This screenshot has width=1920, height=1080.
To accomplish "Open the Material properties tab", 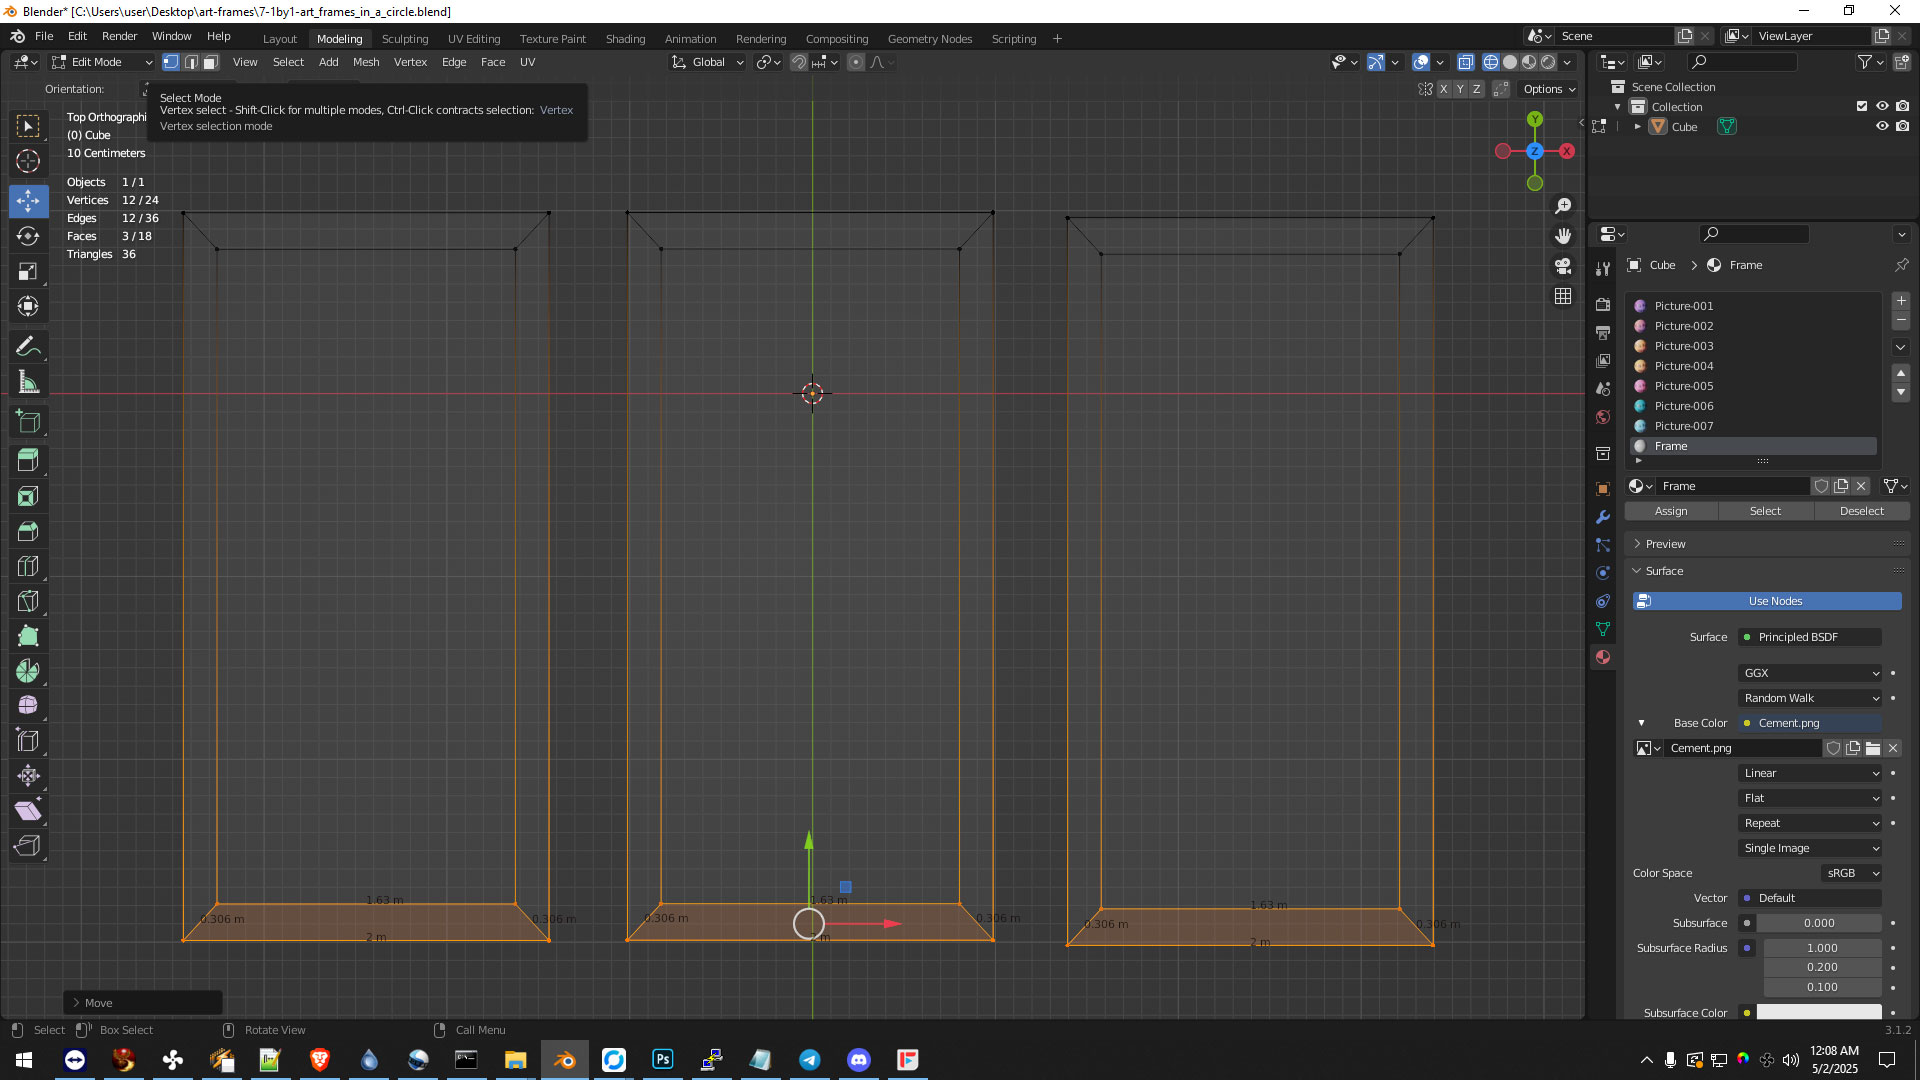I will point(1603,657).
